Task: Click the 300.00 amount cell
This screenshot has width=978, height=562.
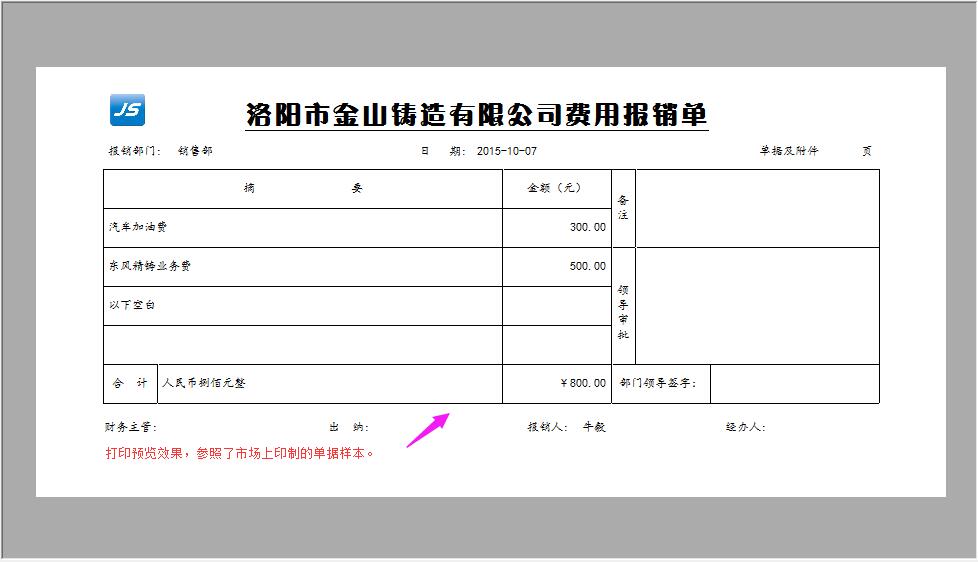Action: click(587, 227)
